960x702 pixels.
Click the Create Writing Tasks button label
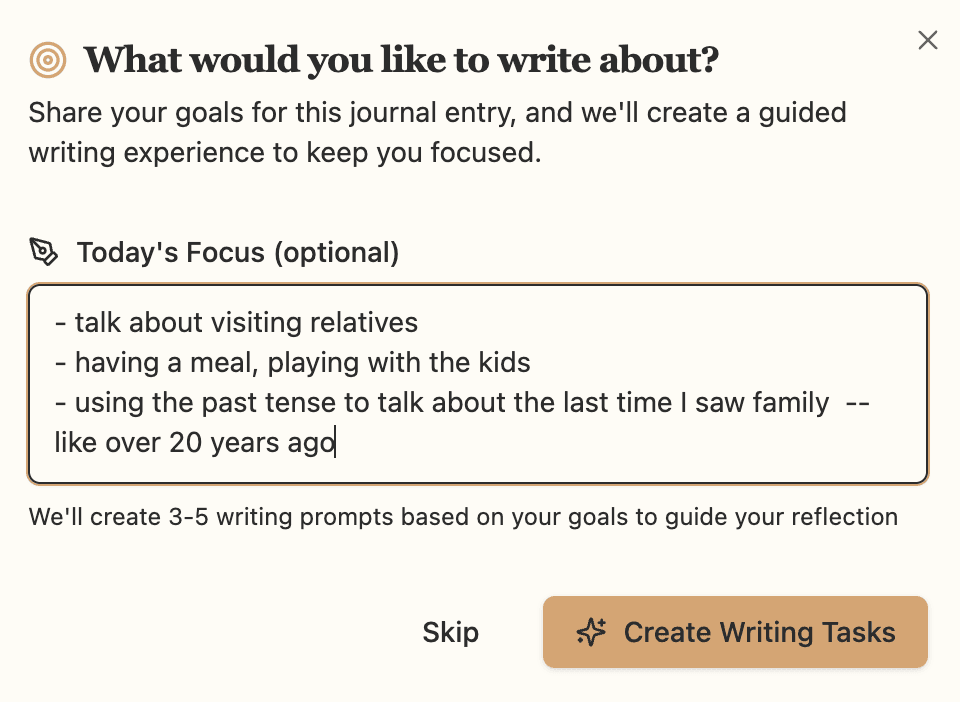tap(759, 632)
